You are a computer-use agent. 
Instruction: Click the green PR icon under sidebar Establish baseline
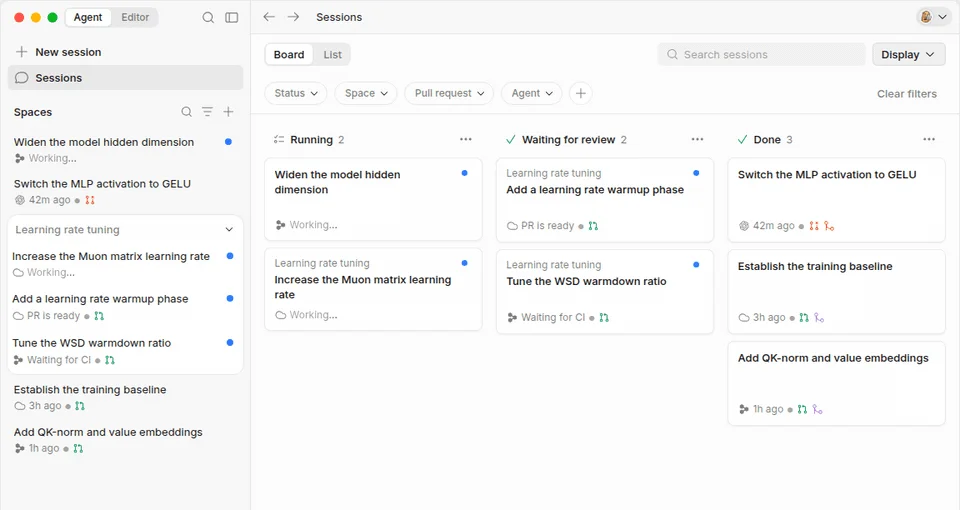(80, 405)
